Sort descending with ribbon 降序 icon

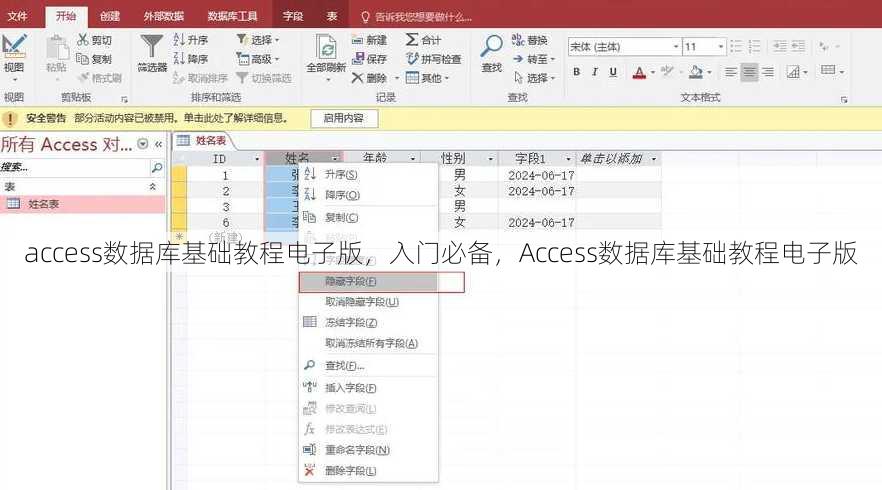coord(179,58)
